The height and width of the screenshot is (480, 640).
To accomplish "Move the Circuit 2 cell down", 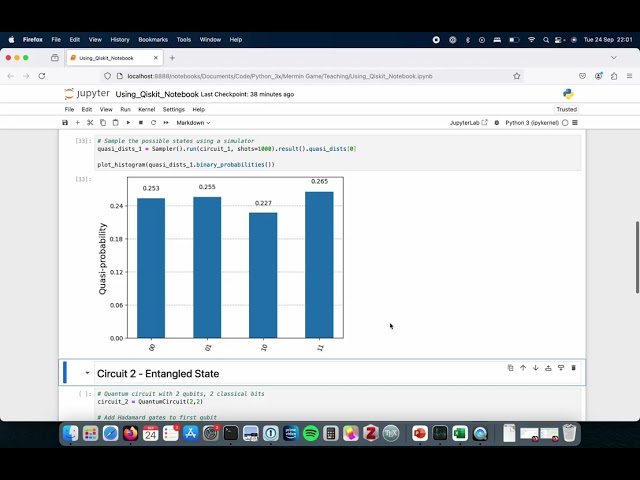I will [x=536, y=368].
